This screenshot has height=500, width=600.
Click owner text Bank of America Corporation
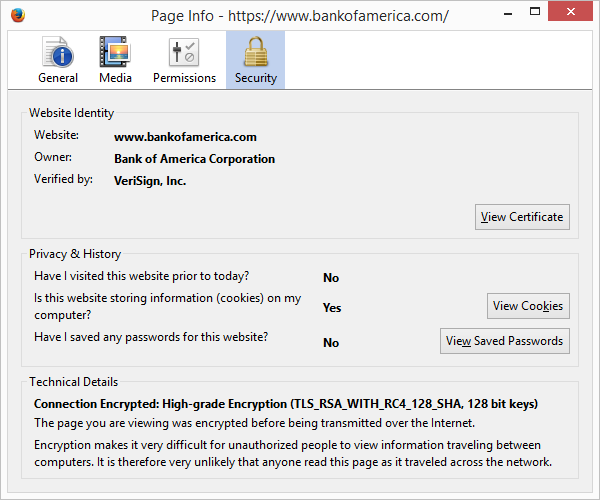coord(194,159)
